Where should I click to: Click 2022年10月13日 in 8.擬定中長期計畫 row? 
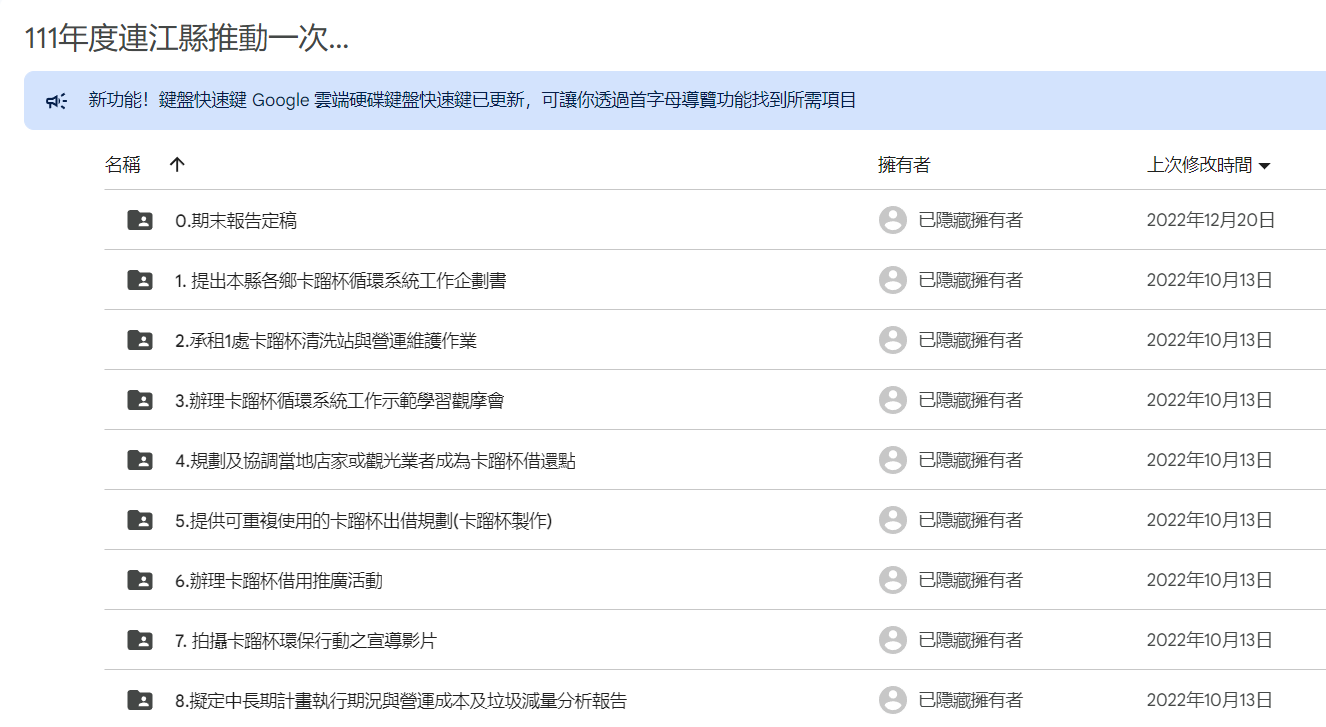(1209, 700)
